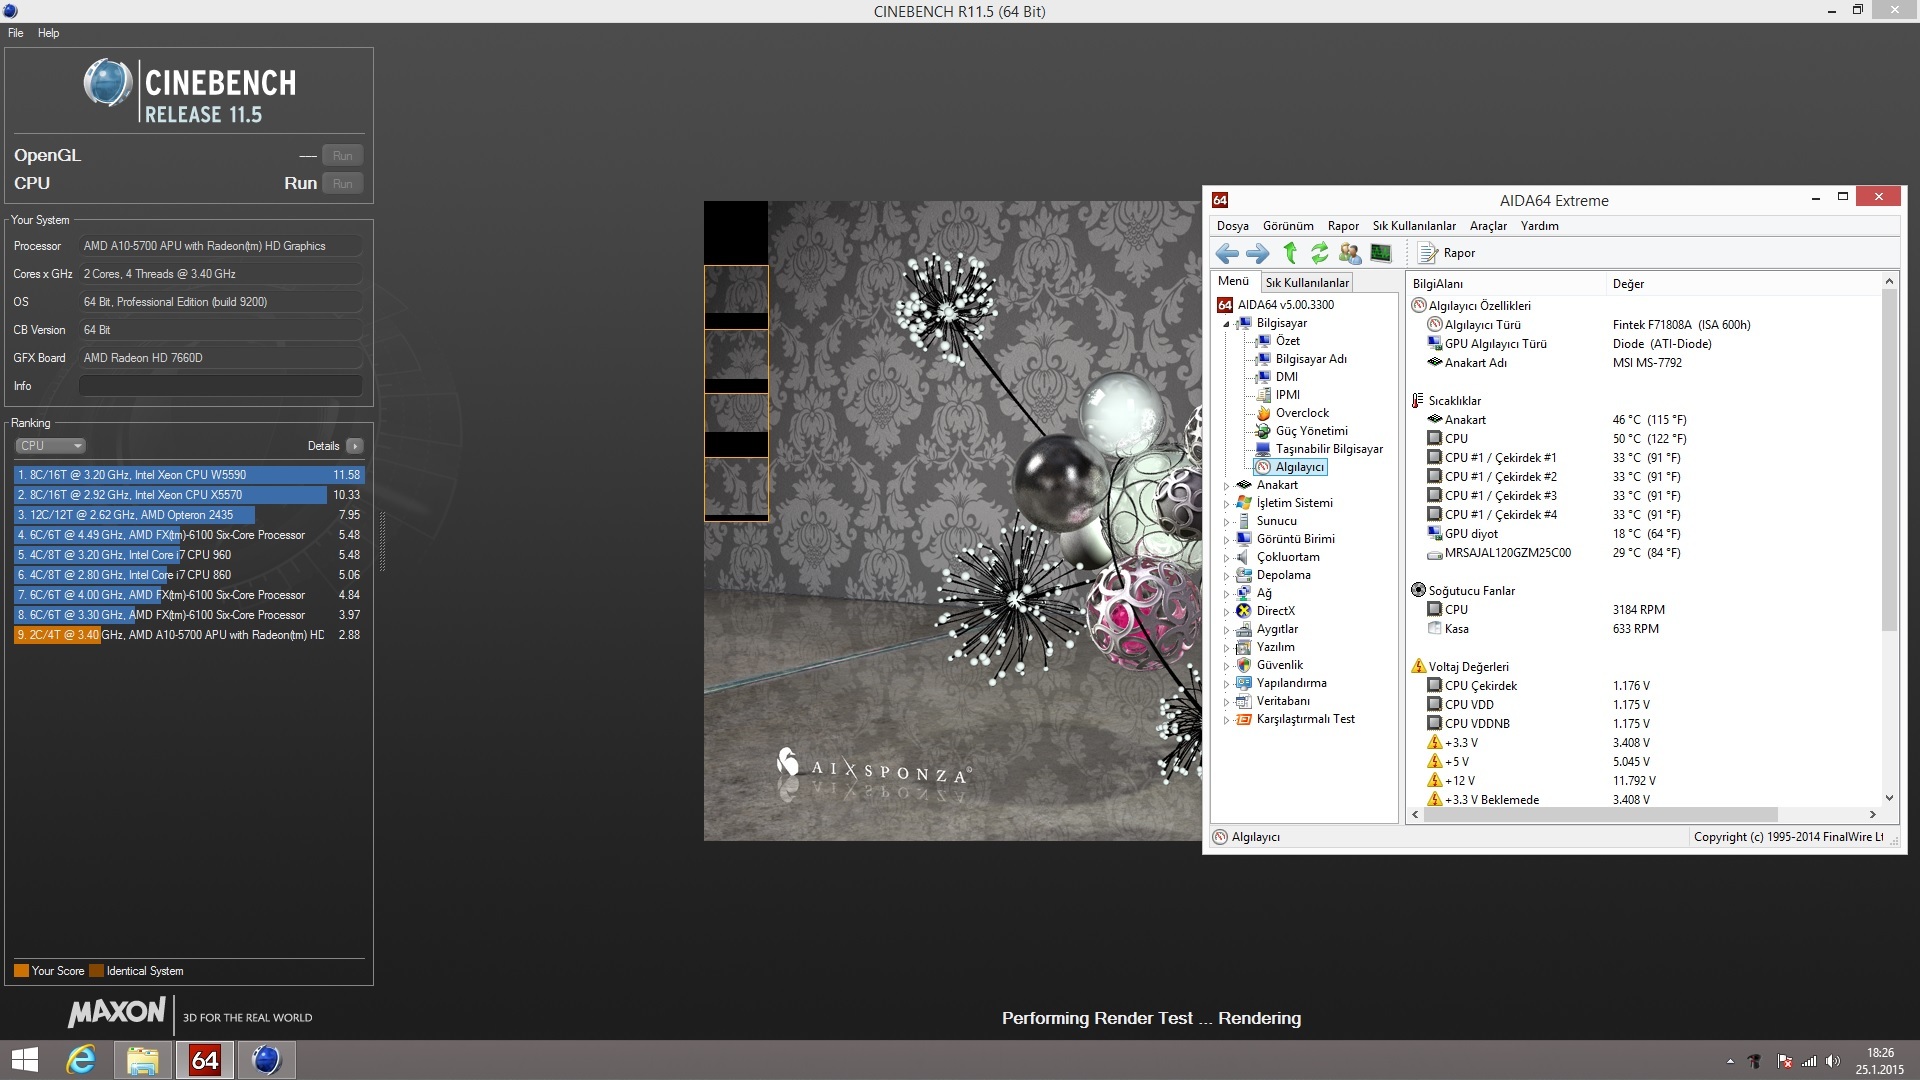The width and height of the screenshot is (1920, 1080).
Task: Click the Soğutucu Fanlar section icon
Action: tap(1418, 591)
